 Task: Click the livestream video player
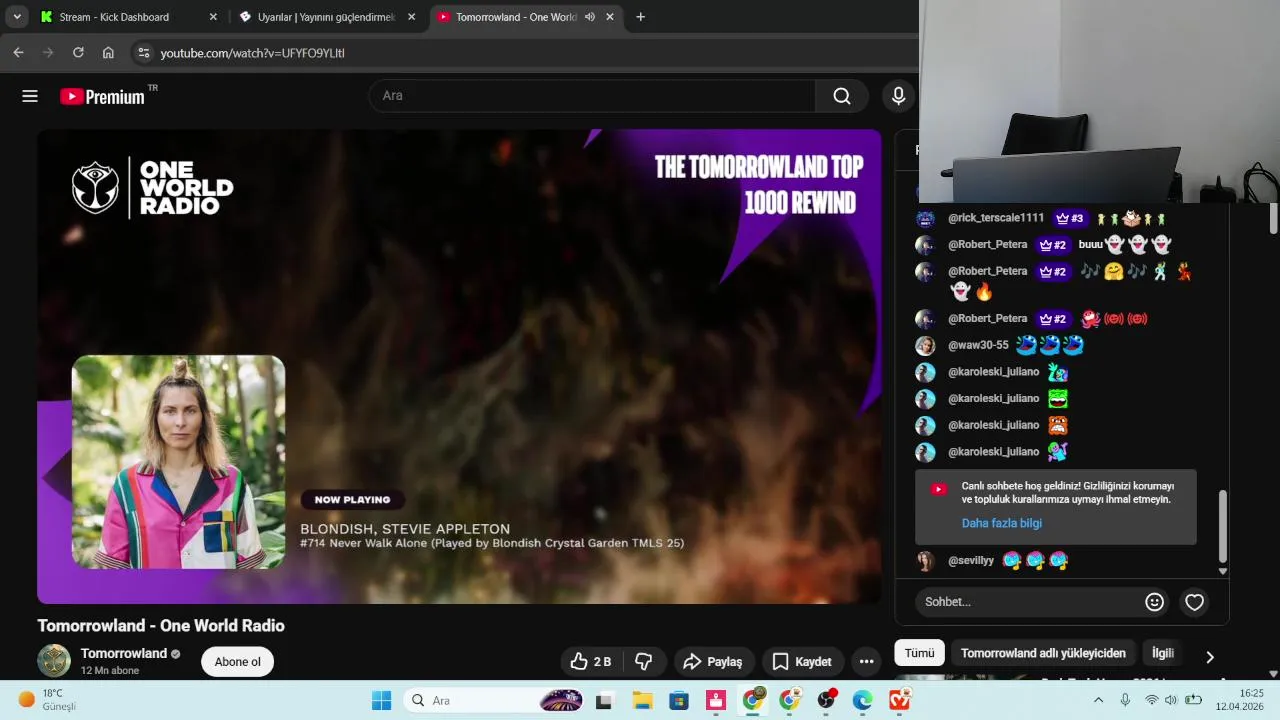(x=460, y=366)
